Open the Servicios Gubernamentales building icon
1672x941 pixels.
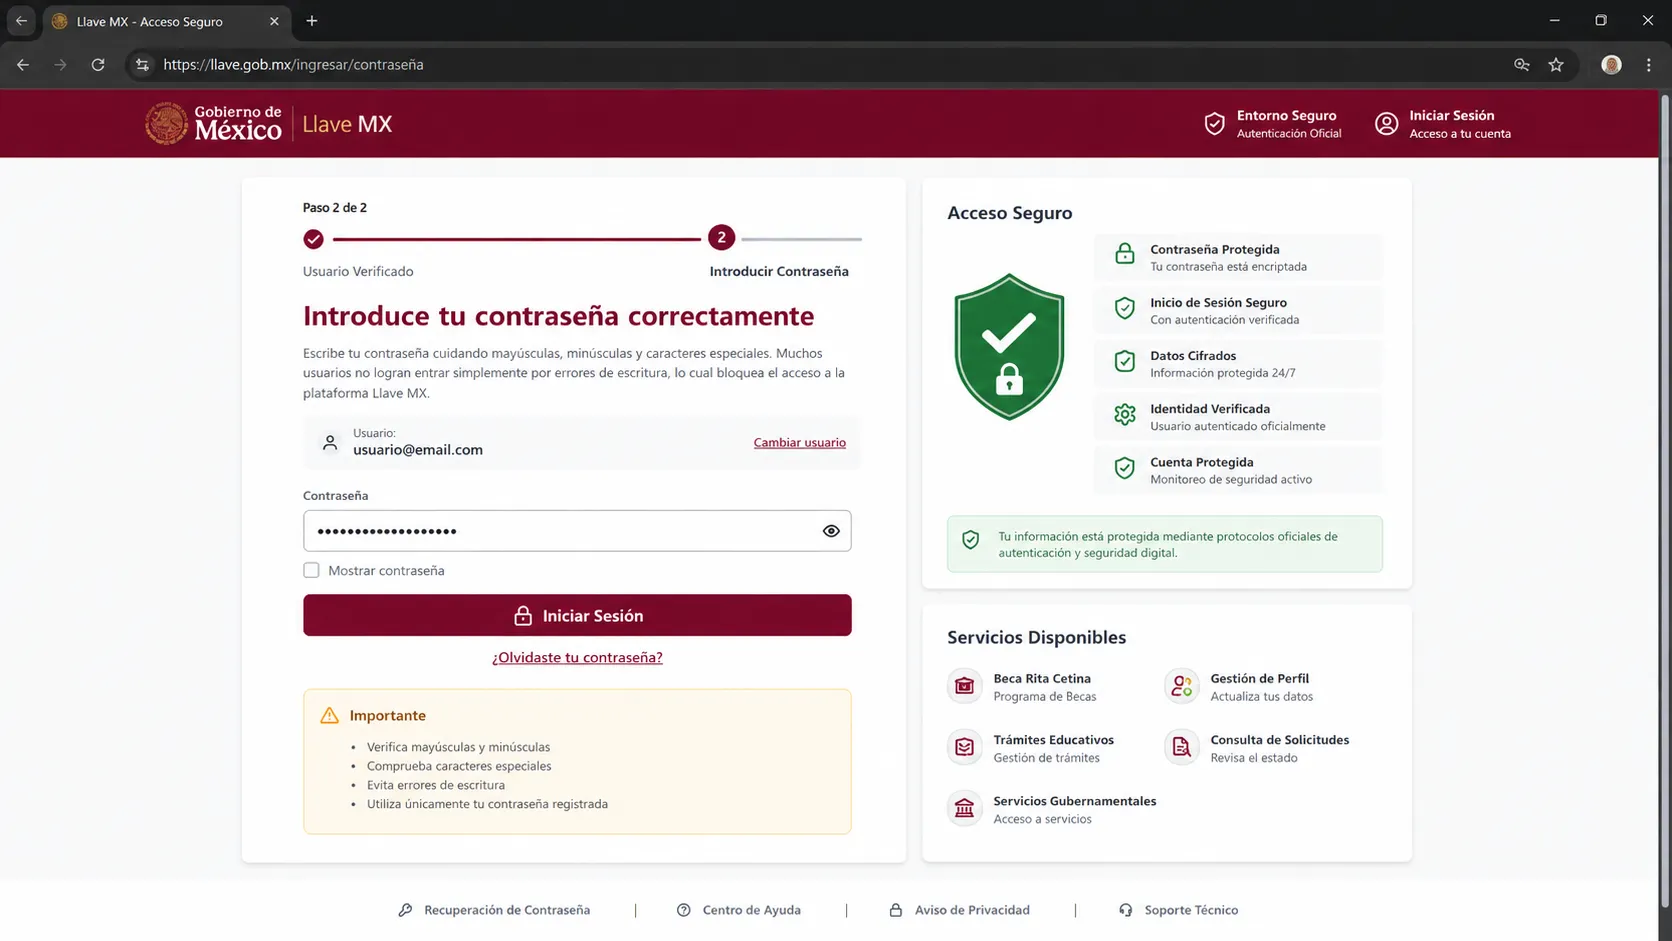pos(964,808)
